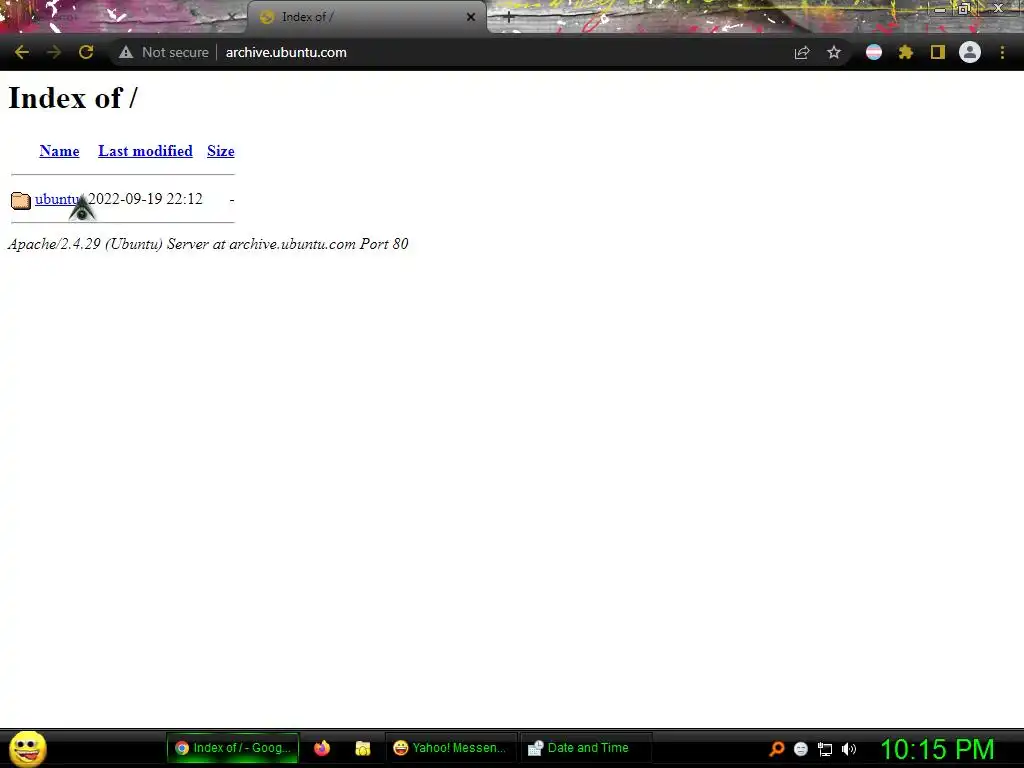Viewport: 1024px width, 768px height.
Task: Click the white smiley tray icon
Action: (801, 748)
